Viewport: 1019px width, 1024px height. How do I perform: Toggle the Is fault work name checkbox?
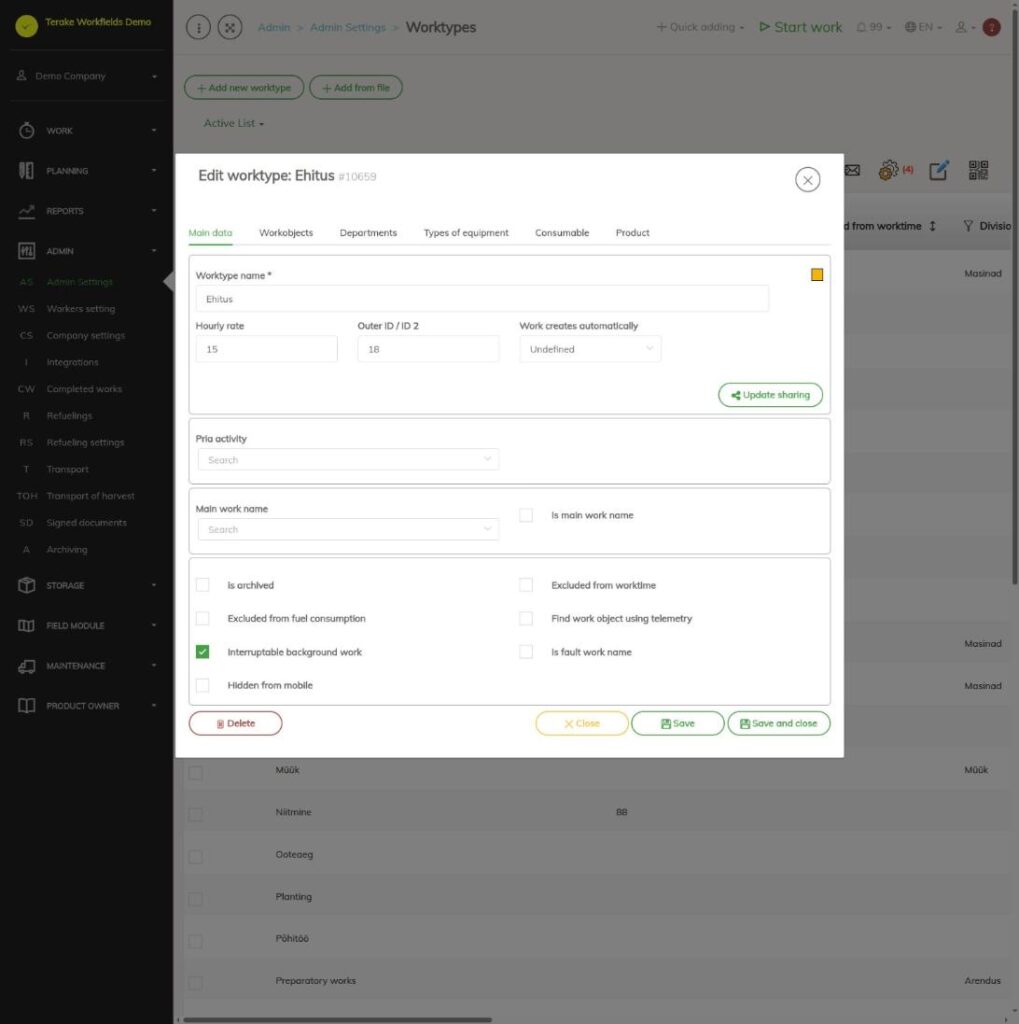526,652
